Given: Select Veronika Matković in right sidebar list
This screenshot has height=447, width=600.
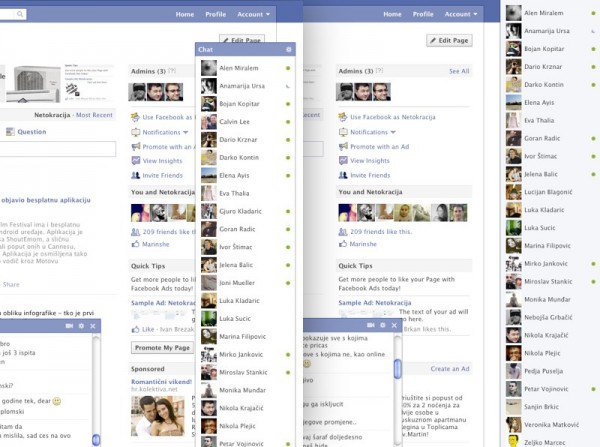Looking at the screenshot, I should click(x=551, y=425).
